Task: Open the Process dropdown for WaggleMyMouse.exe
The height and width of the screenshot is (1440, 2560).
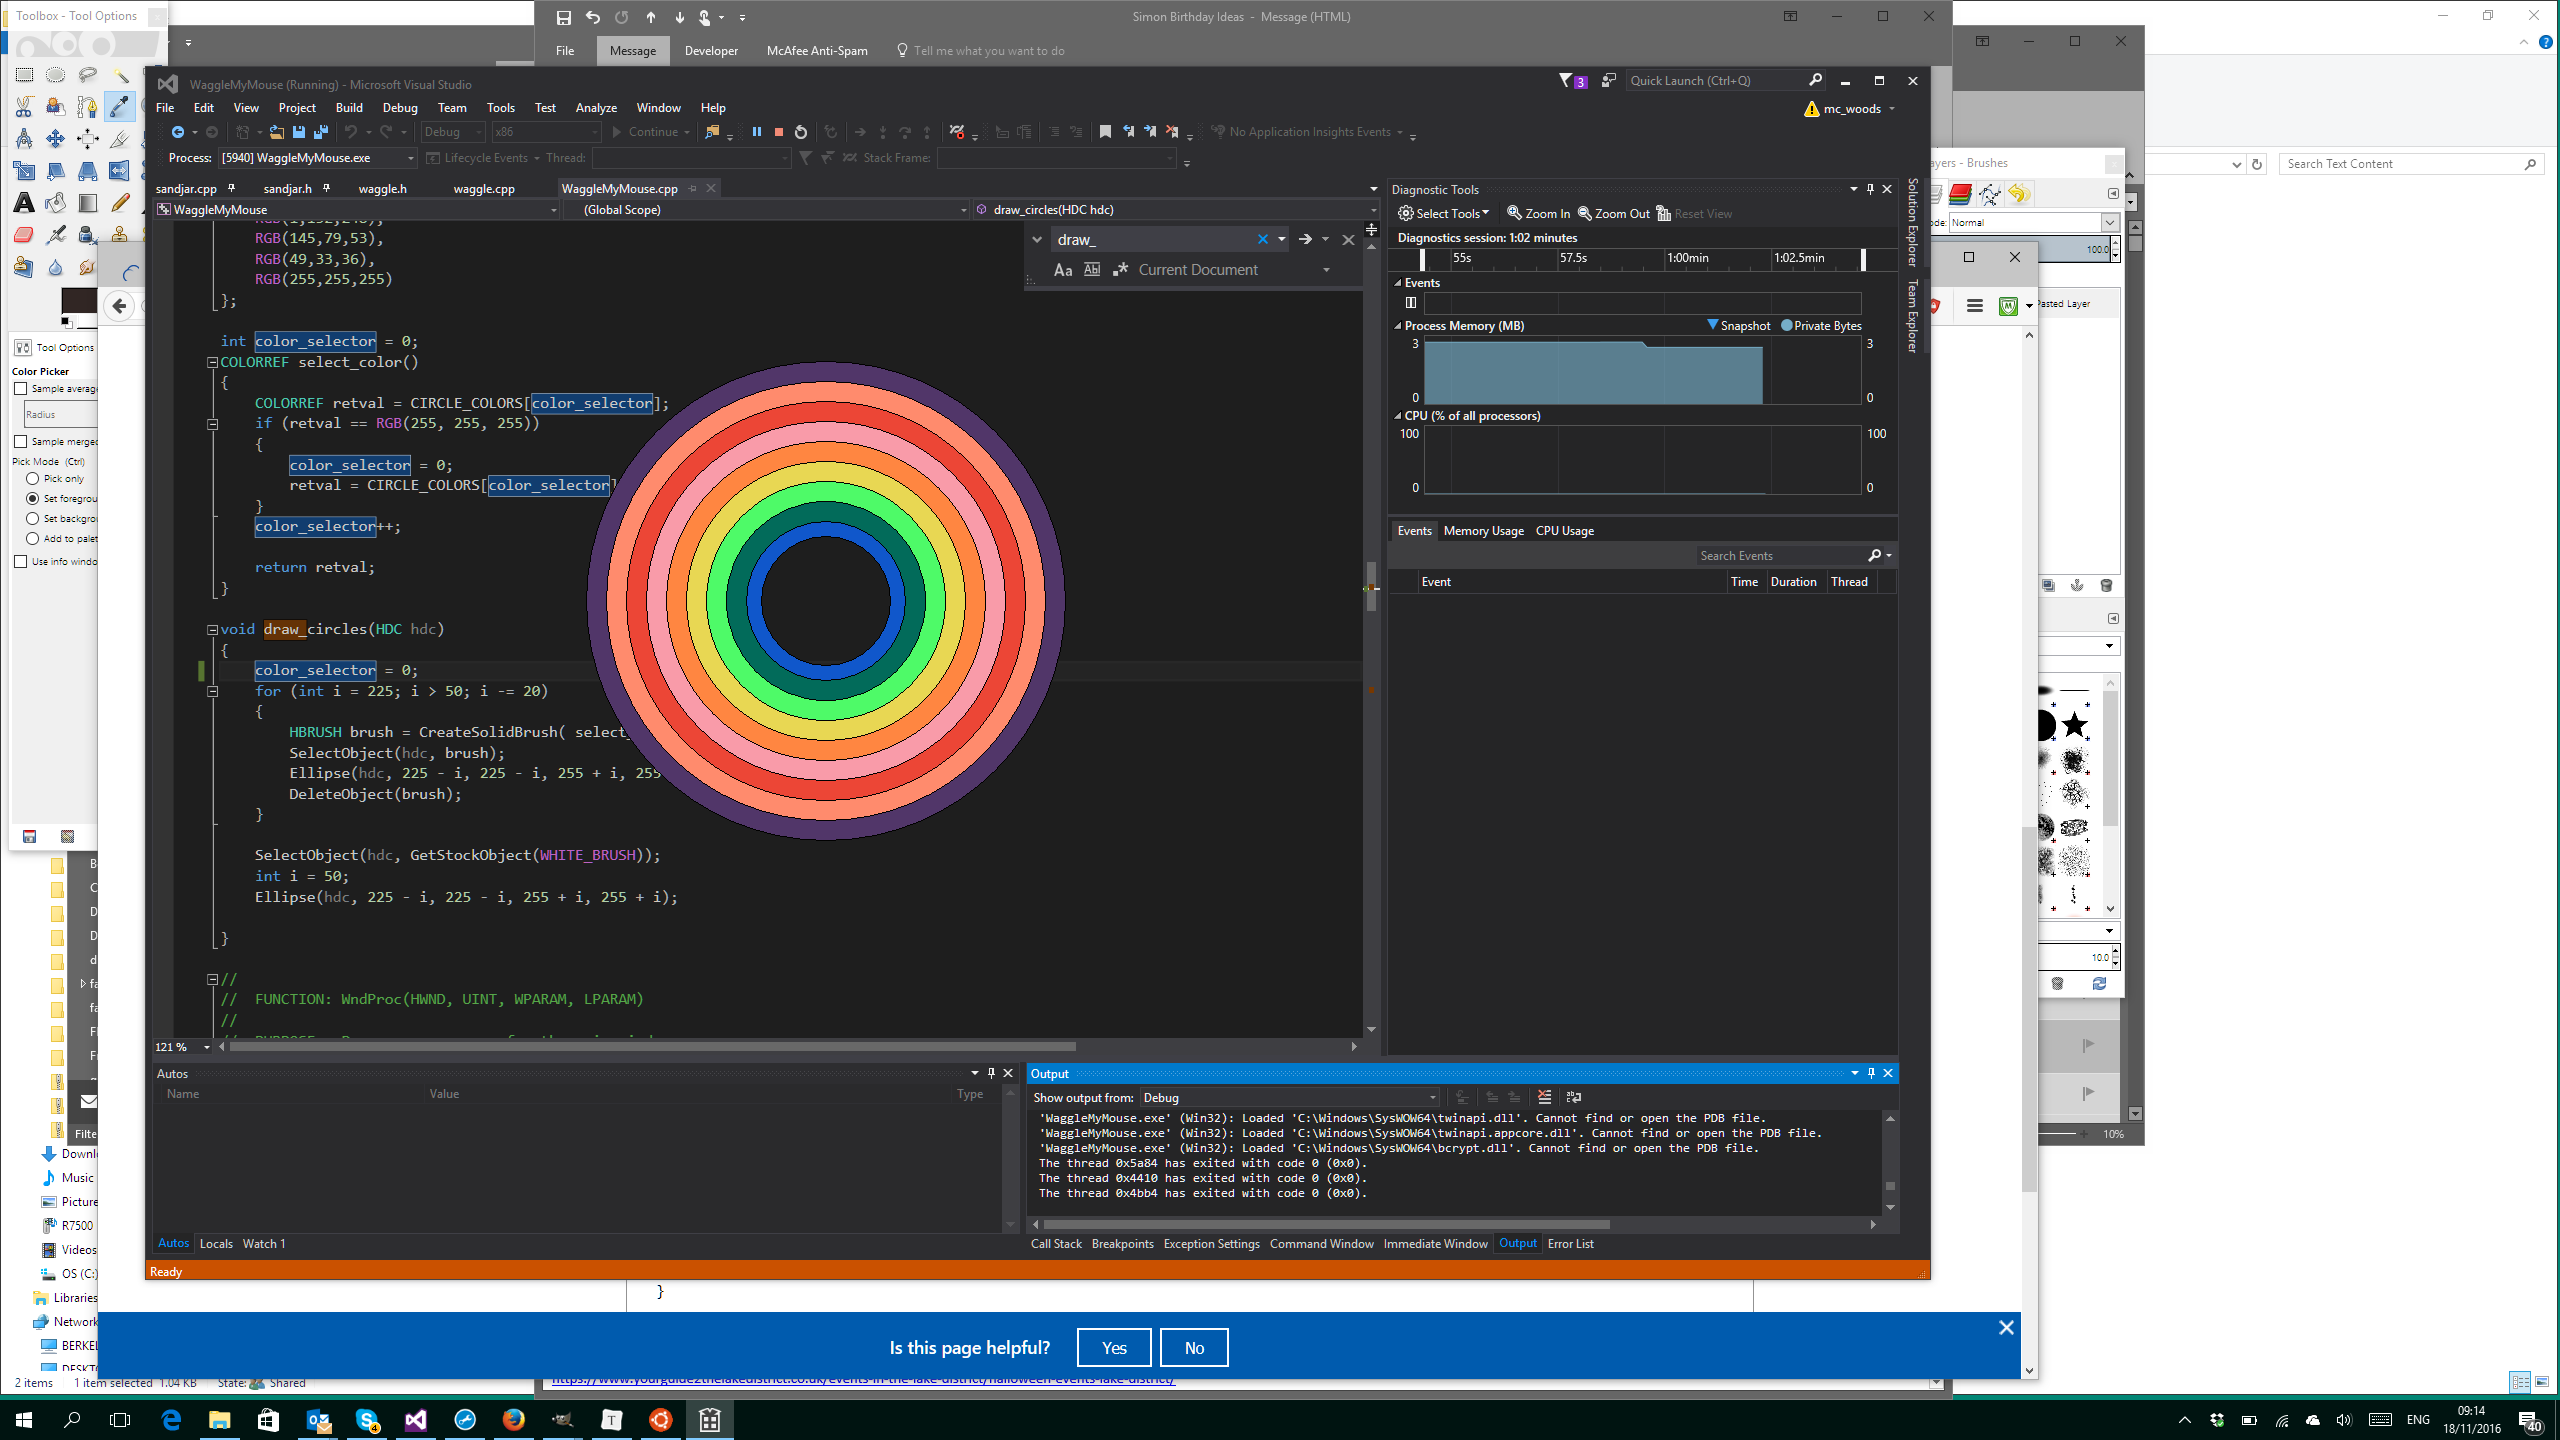Action: [409, 158]
